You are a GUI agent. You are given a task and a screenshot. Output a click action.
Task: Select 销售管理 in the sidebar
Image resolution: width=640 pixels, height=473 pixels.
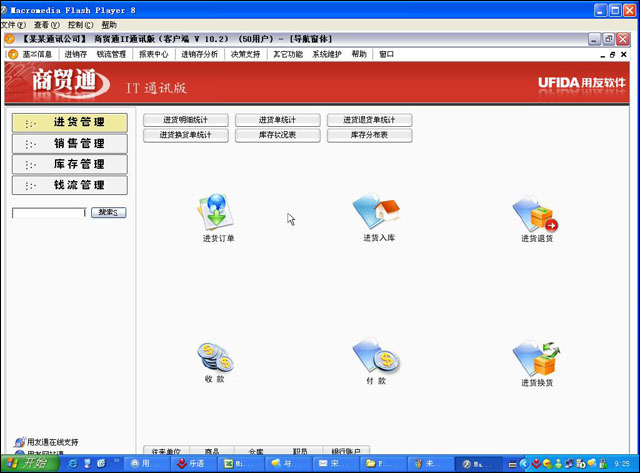click(70, 144)
